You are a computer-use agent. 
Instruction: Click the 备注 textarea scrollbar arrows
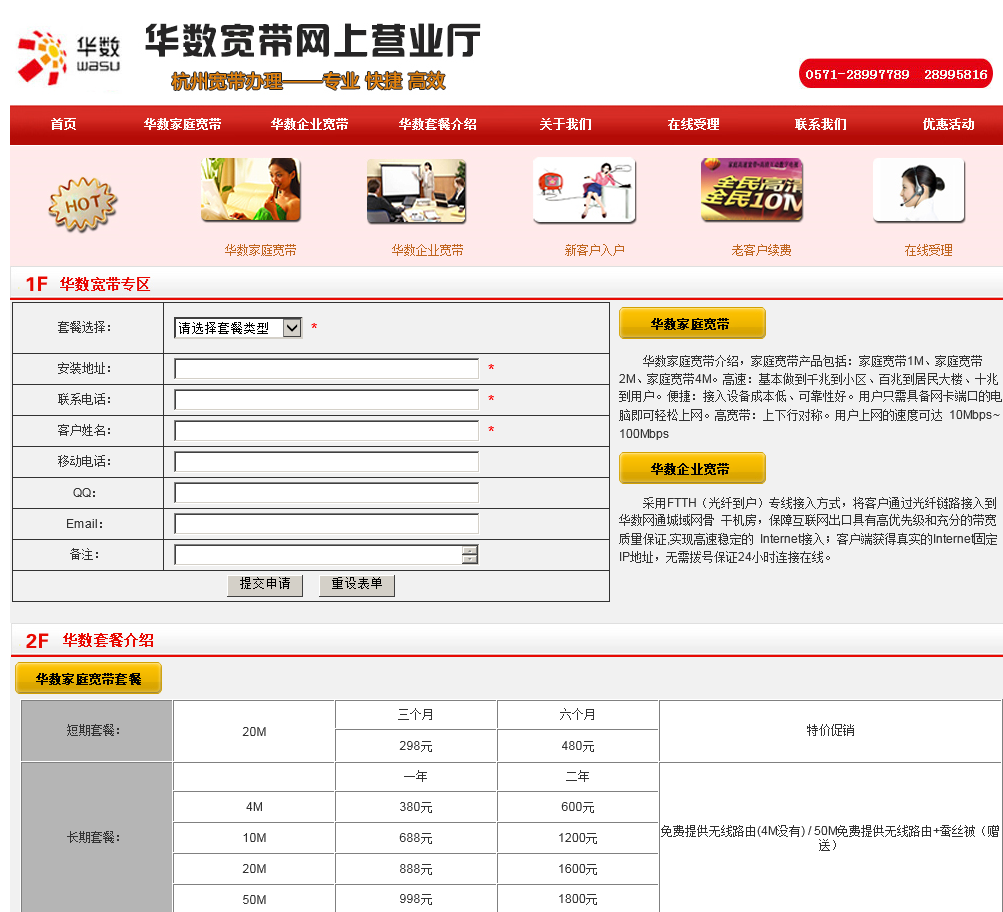coord(470,554)
